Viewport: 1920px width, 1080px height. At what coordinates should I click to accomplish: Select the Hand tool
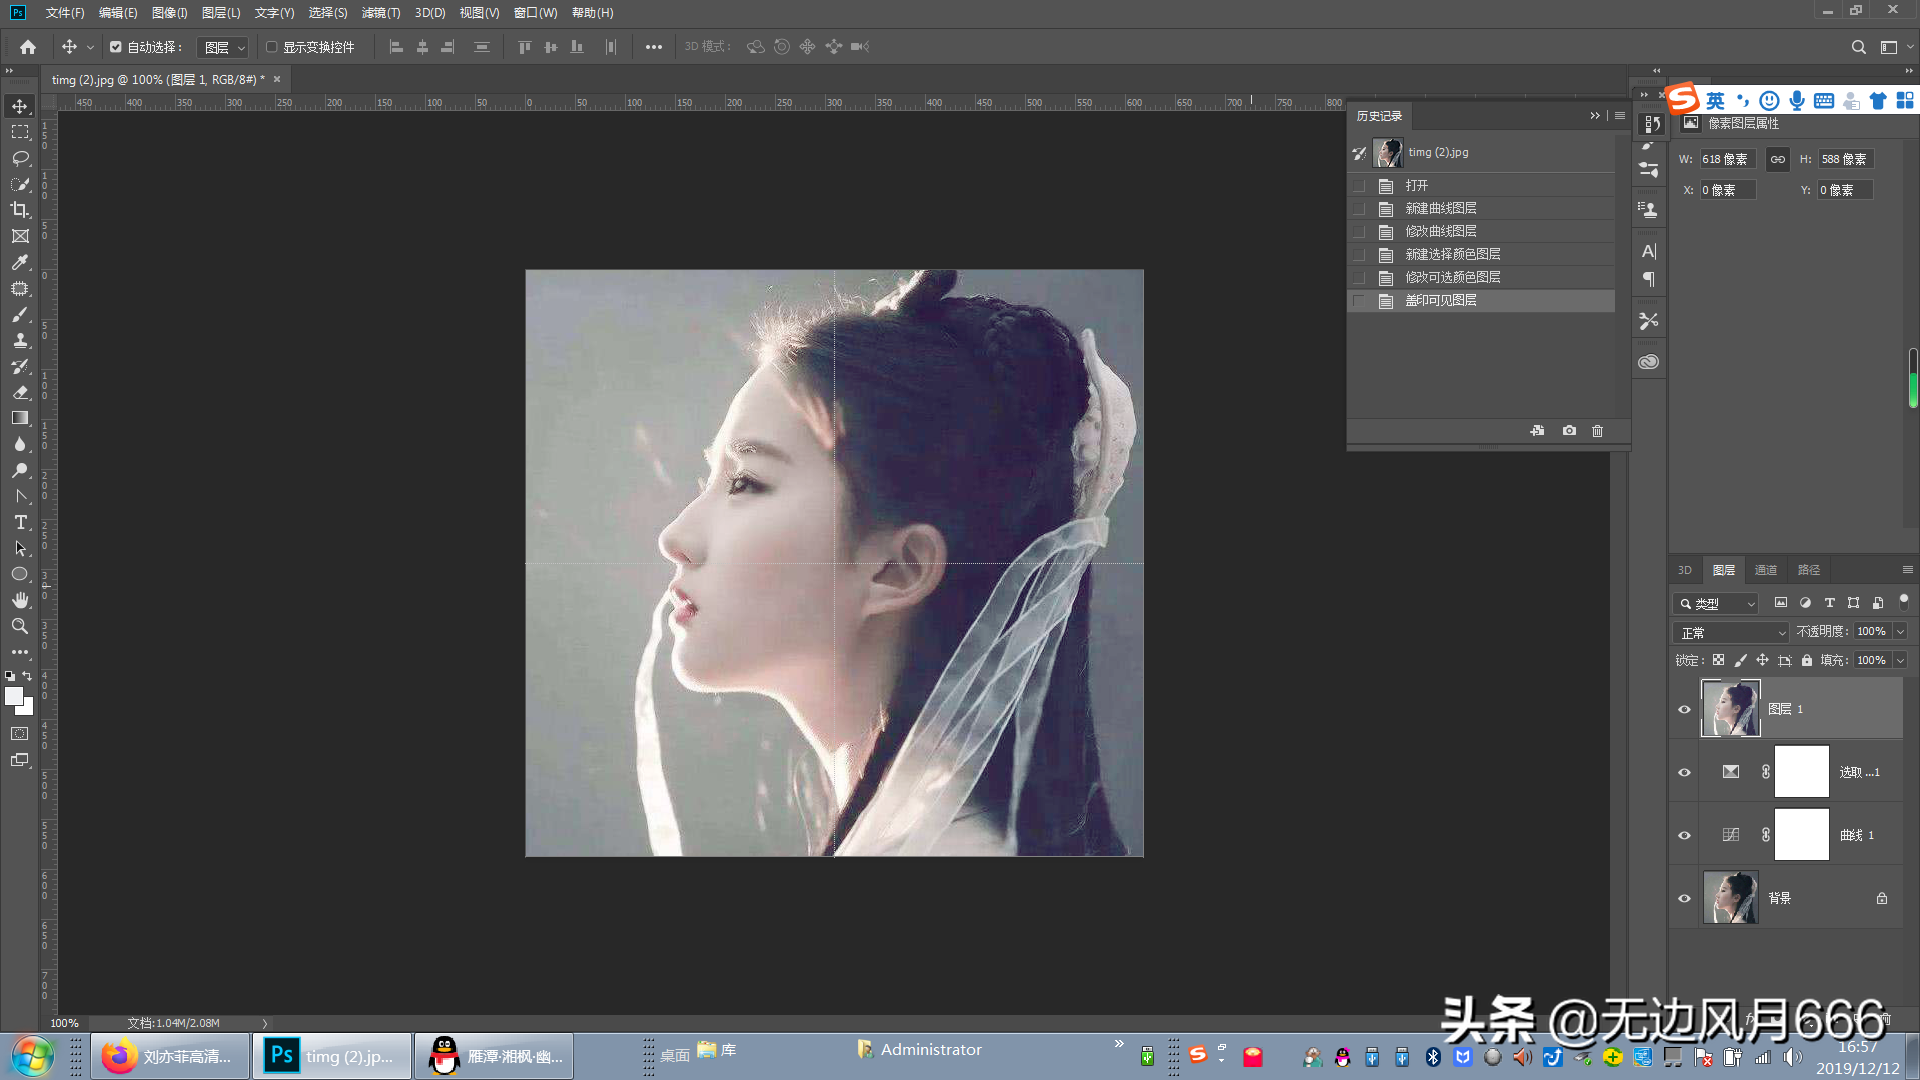[x=20, y=600]
